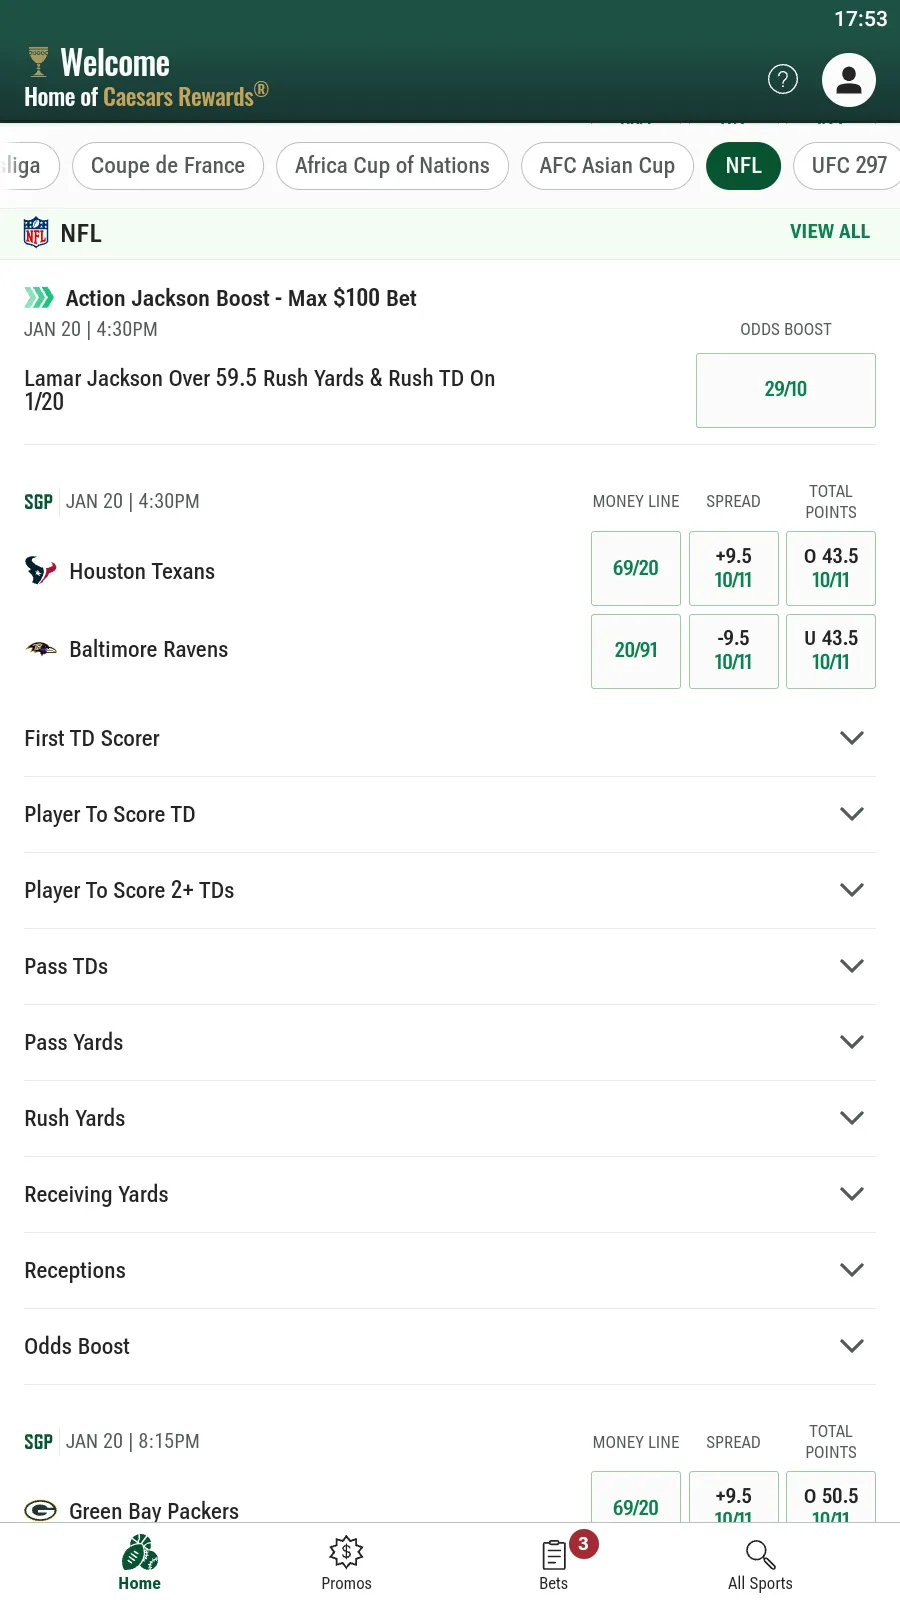
Task: Click the trophy icon beside Welcome
Action: [37, 61]
